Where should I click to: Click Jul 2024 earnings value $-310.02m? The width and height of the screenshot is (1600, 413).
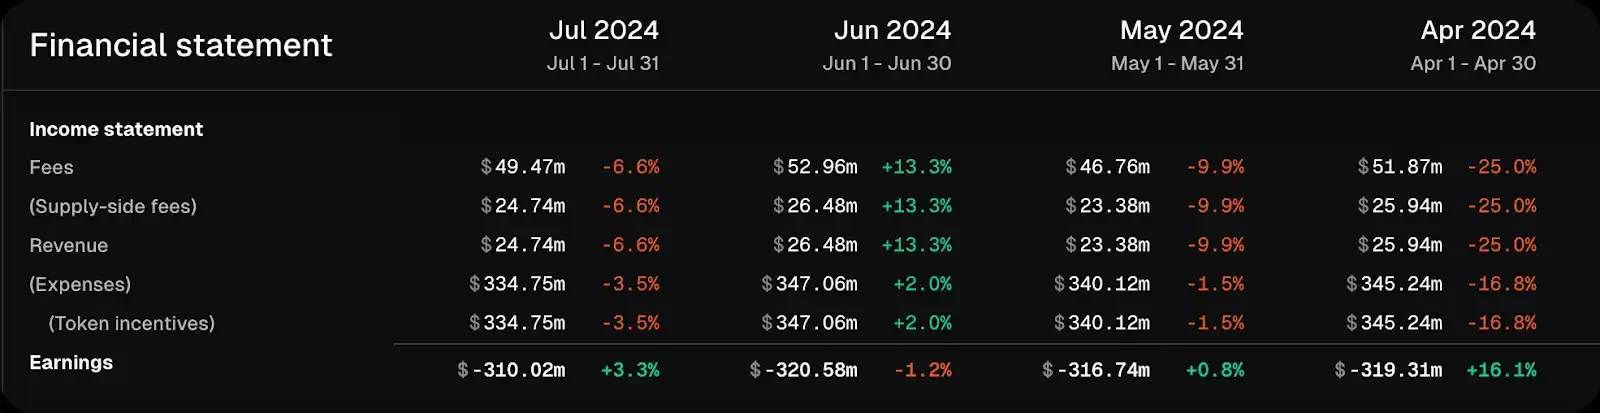coord(511,370)
